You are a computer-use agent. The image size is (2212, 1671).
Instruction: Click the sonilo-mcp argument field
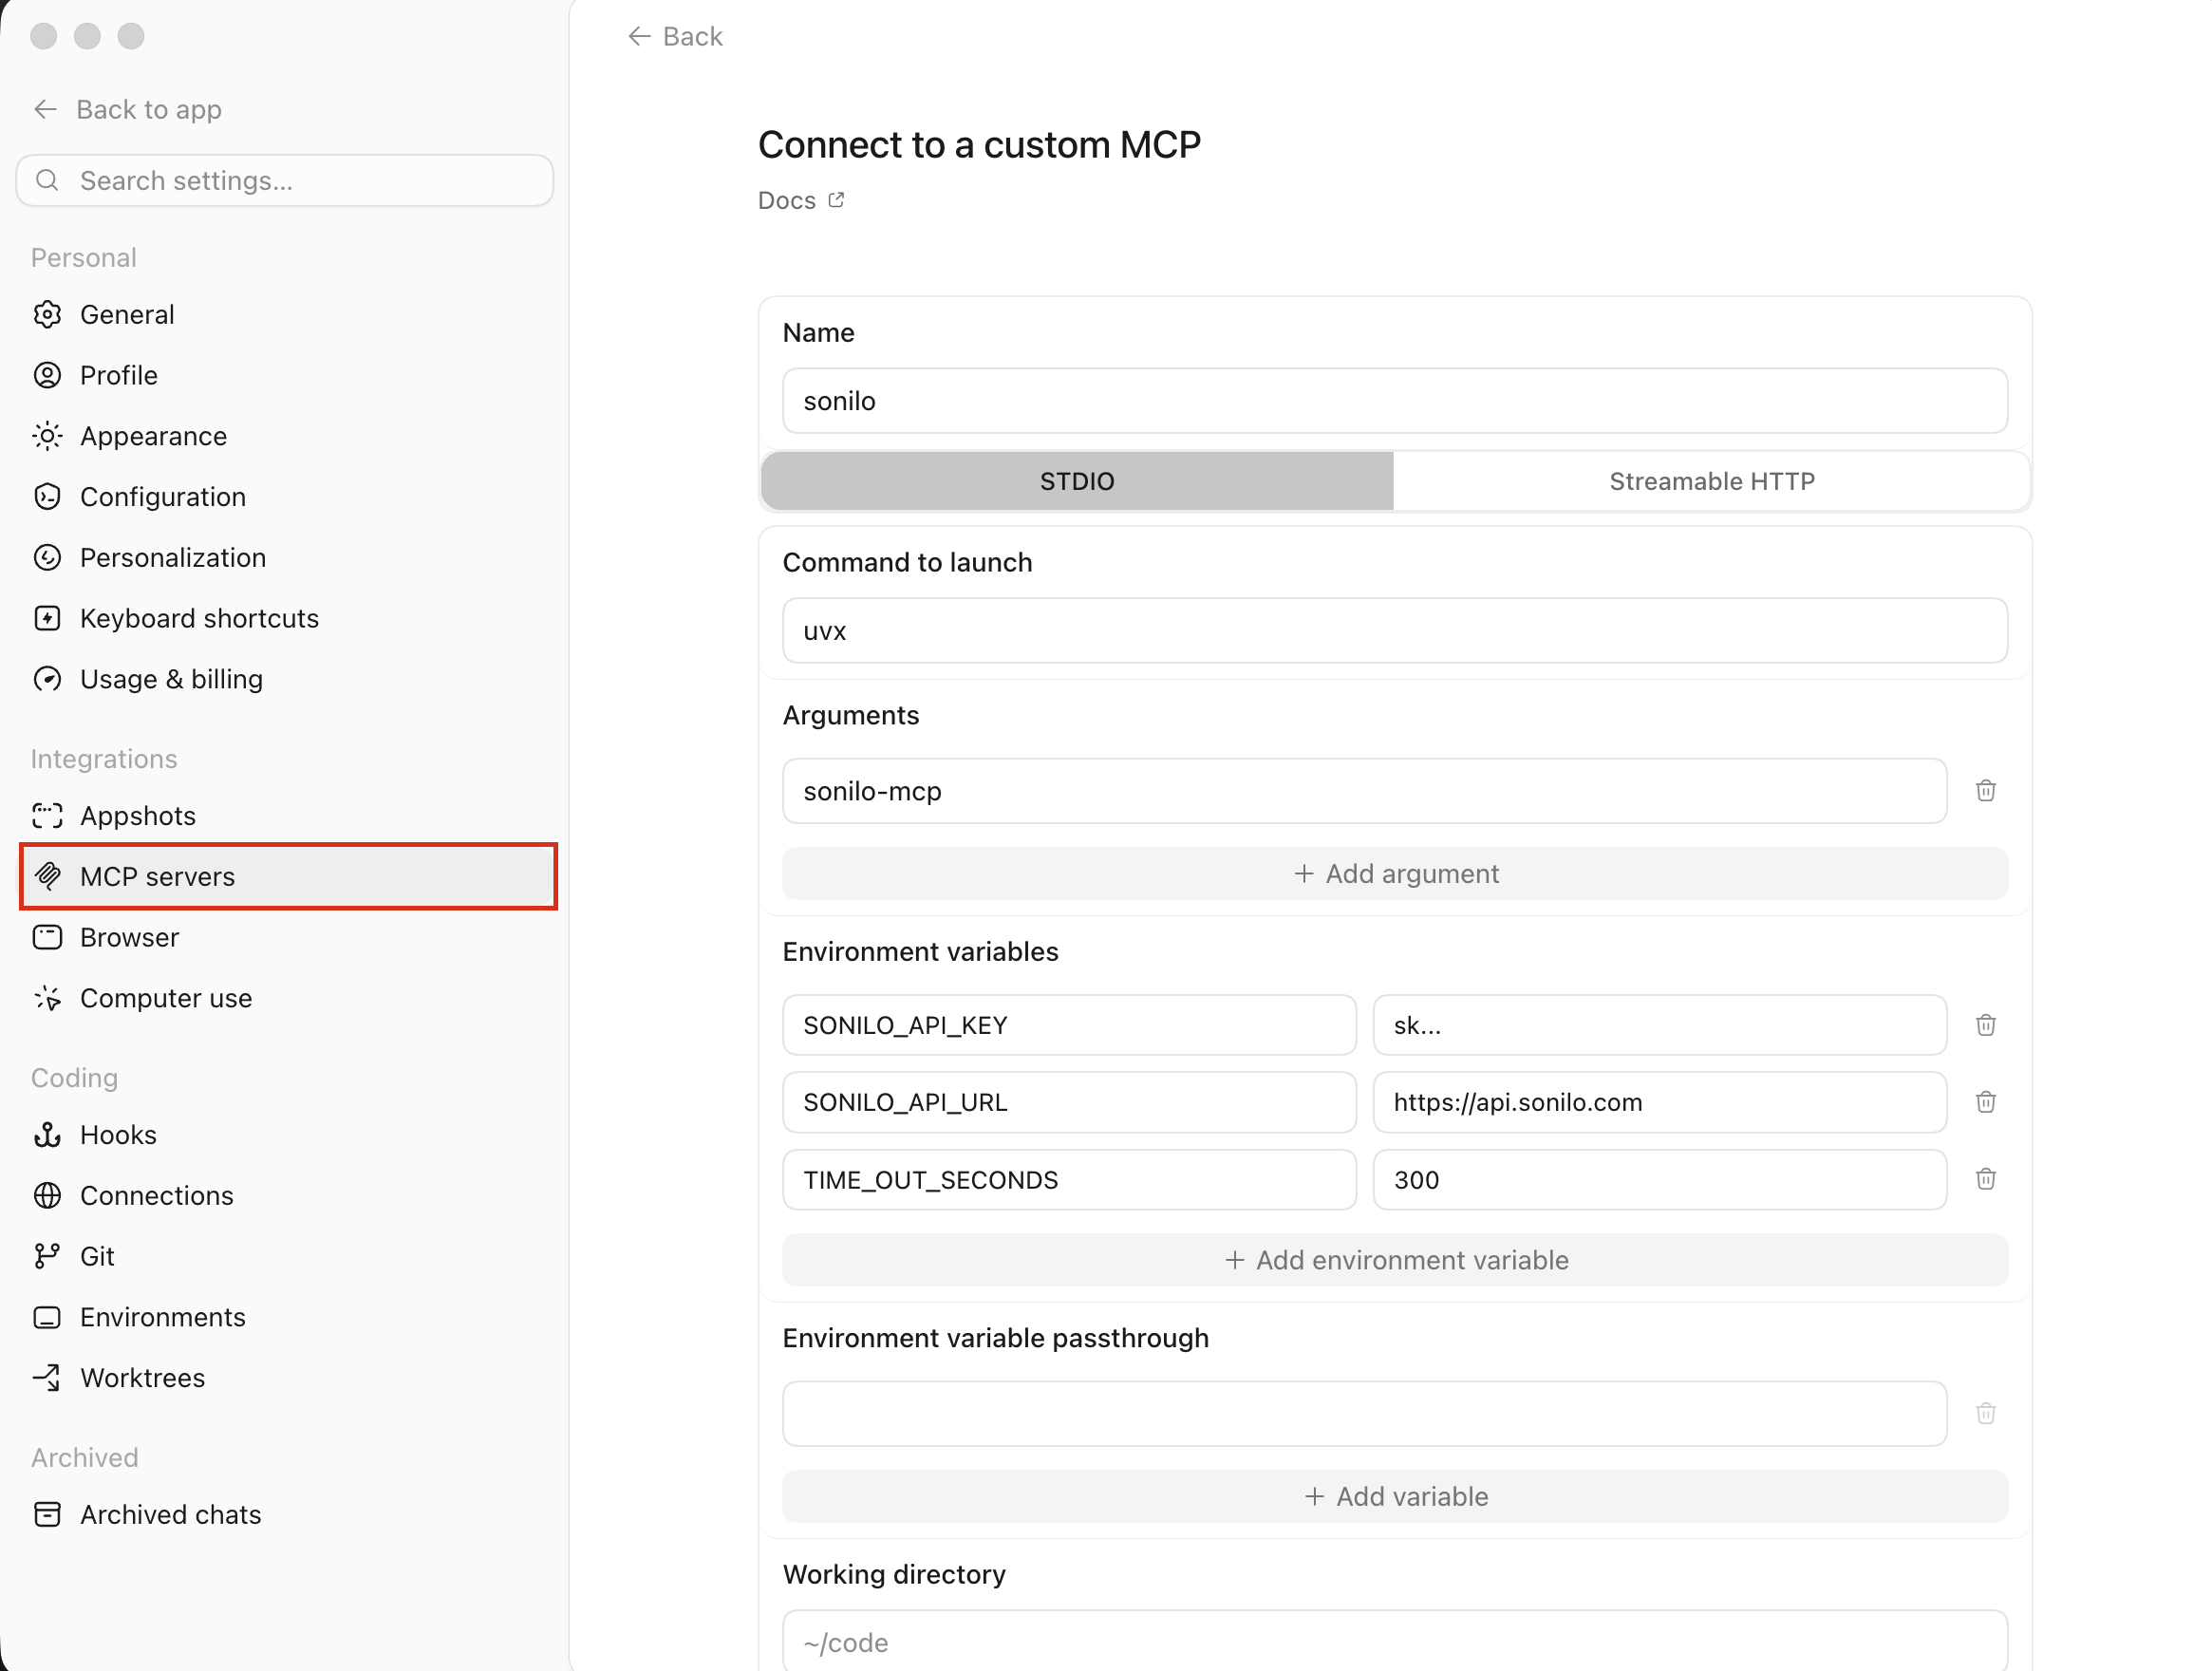(1364, 791)
